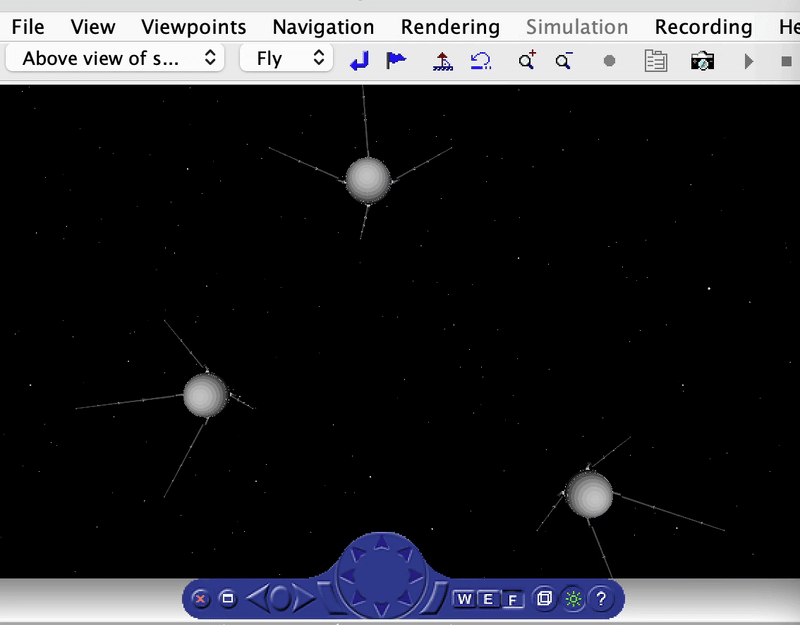This screenshot has width=800, height=625.
Task: Click the document list icon in toolbar
Action: click(x=655, y=61)
